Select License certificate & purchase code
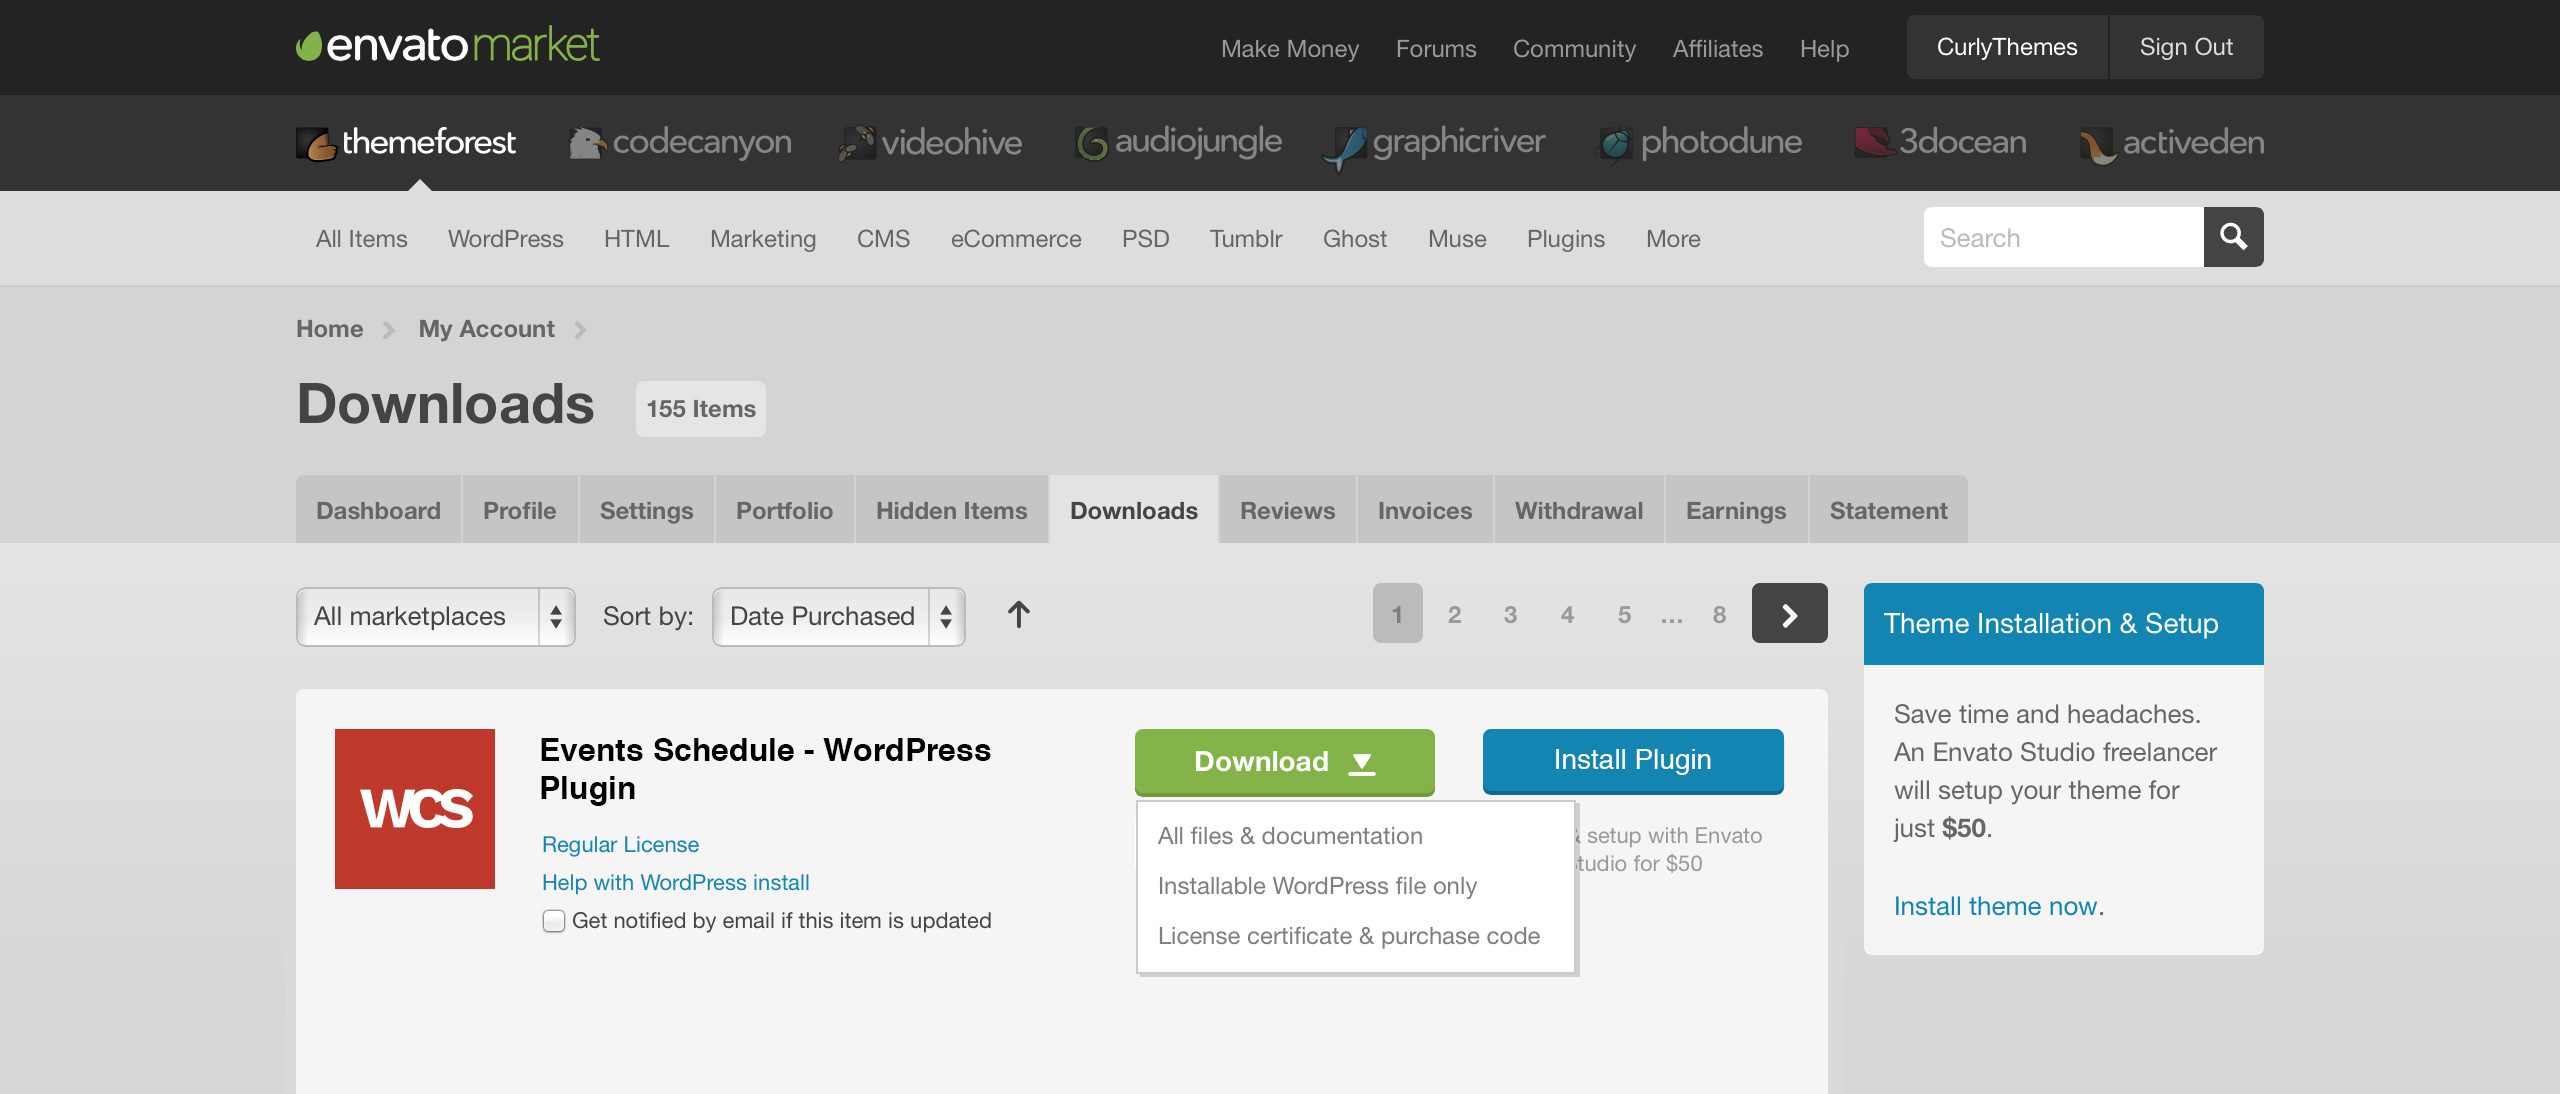This screenshot has height=1094, width=2560. tap(1349, 936)
